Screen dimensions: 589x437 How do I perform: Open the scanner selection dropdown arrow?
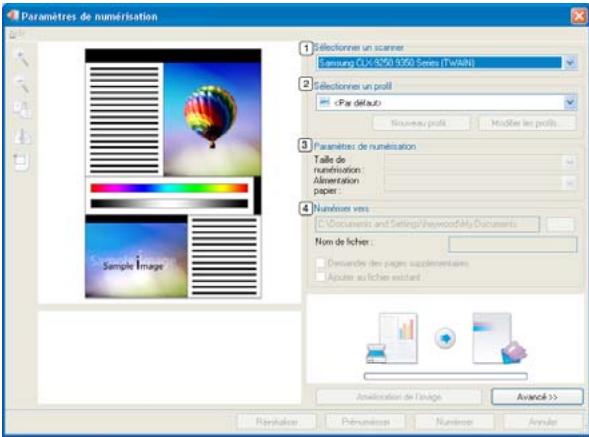570,62
